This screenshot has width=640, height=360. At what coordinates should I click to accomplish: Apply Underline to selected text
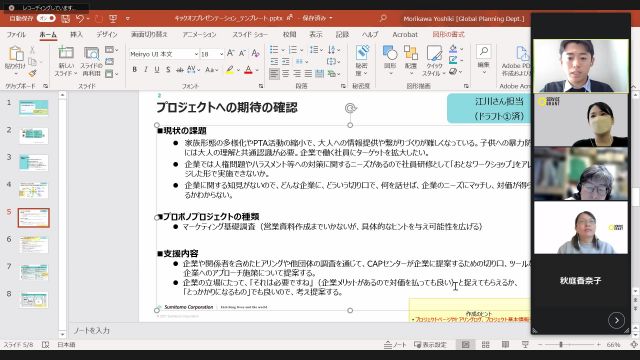pos(157,70)
